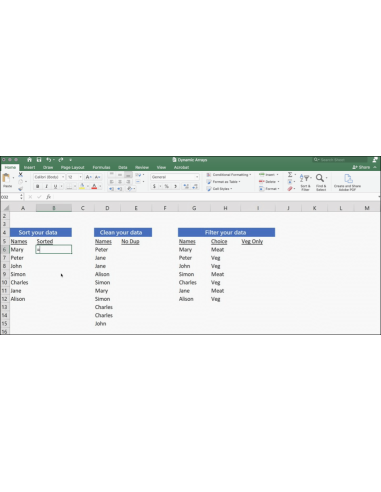Select row 10 header
The image size is (381, 492).
coord(4,282)
